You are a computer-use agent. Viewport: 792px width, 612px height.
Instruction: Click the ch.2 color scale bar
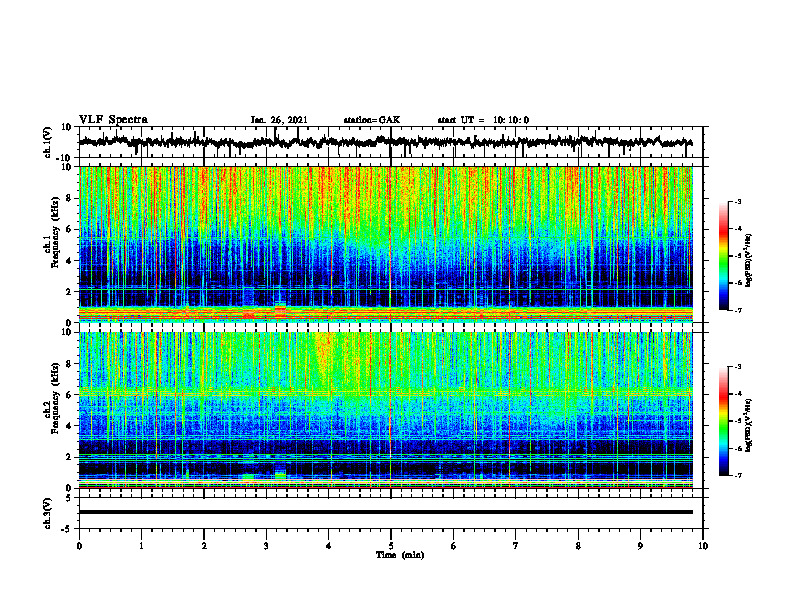tap(723, 421)
